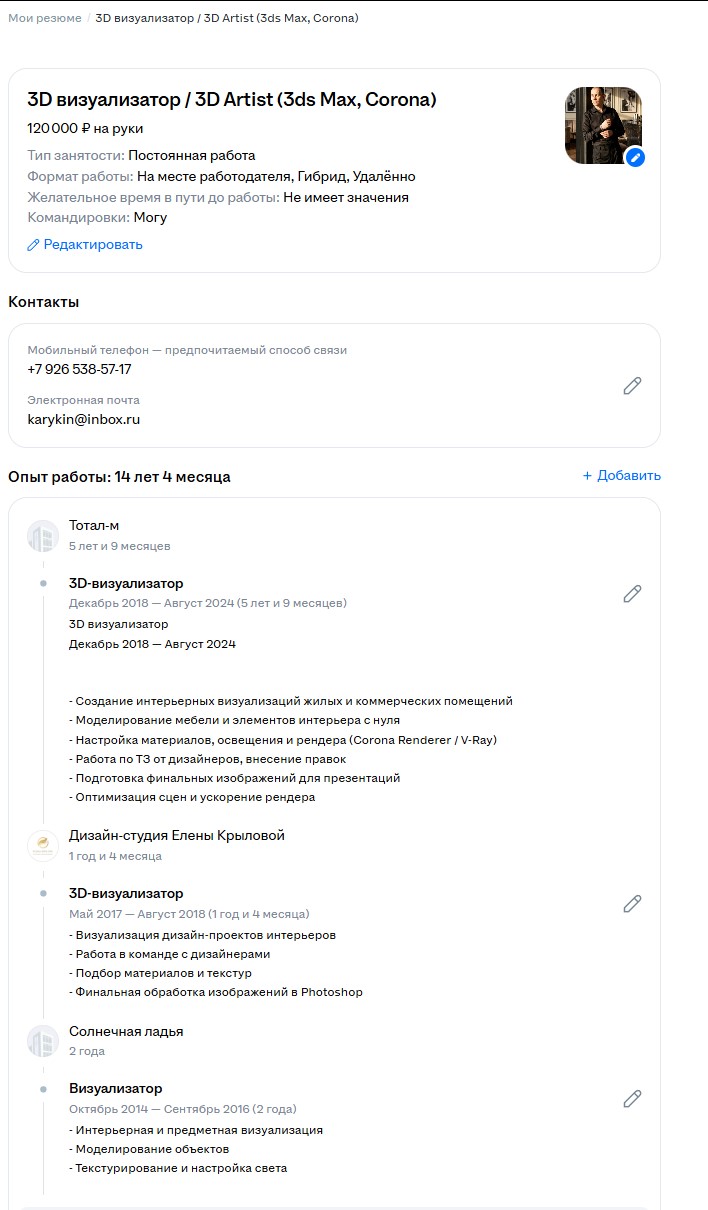Click Тотал-м company name

[94, 526]
